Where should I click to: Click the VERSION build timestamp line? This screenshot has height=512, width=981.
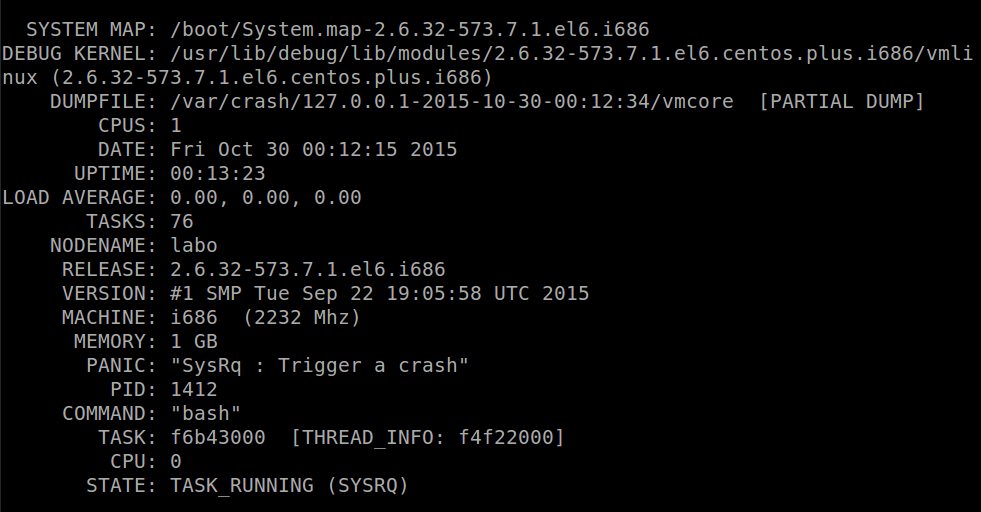(x=380, y=293)
